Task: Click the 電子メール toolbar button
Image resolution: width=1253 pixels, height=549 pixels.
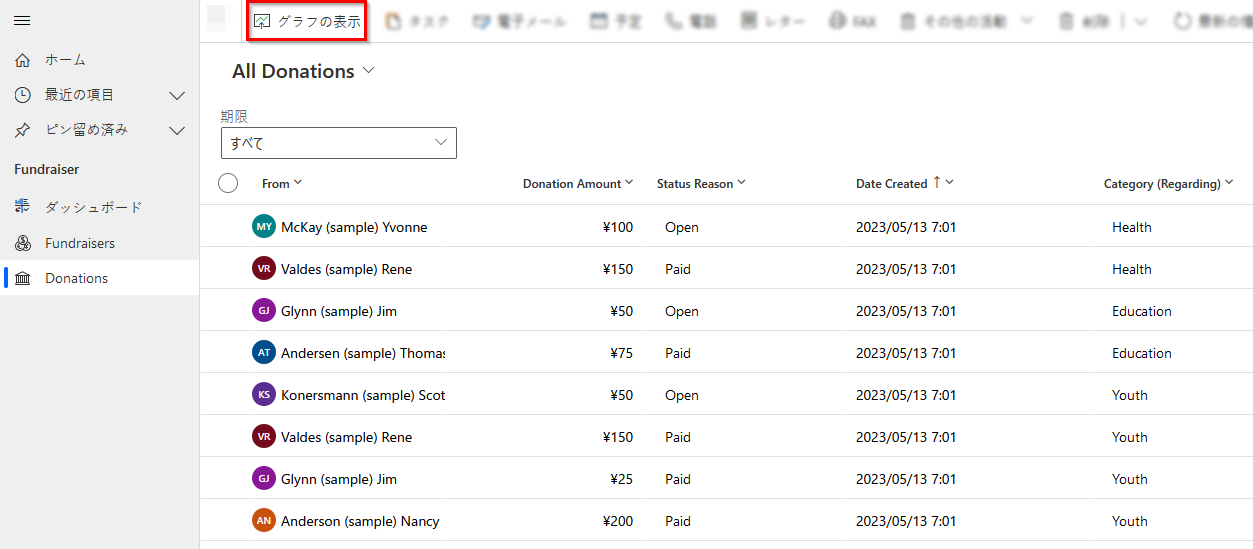Action: click(x=519, y=21)
